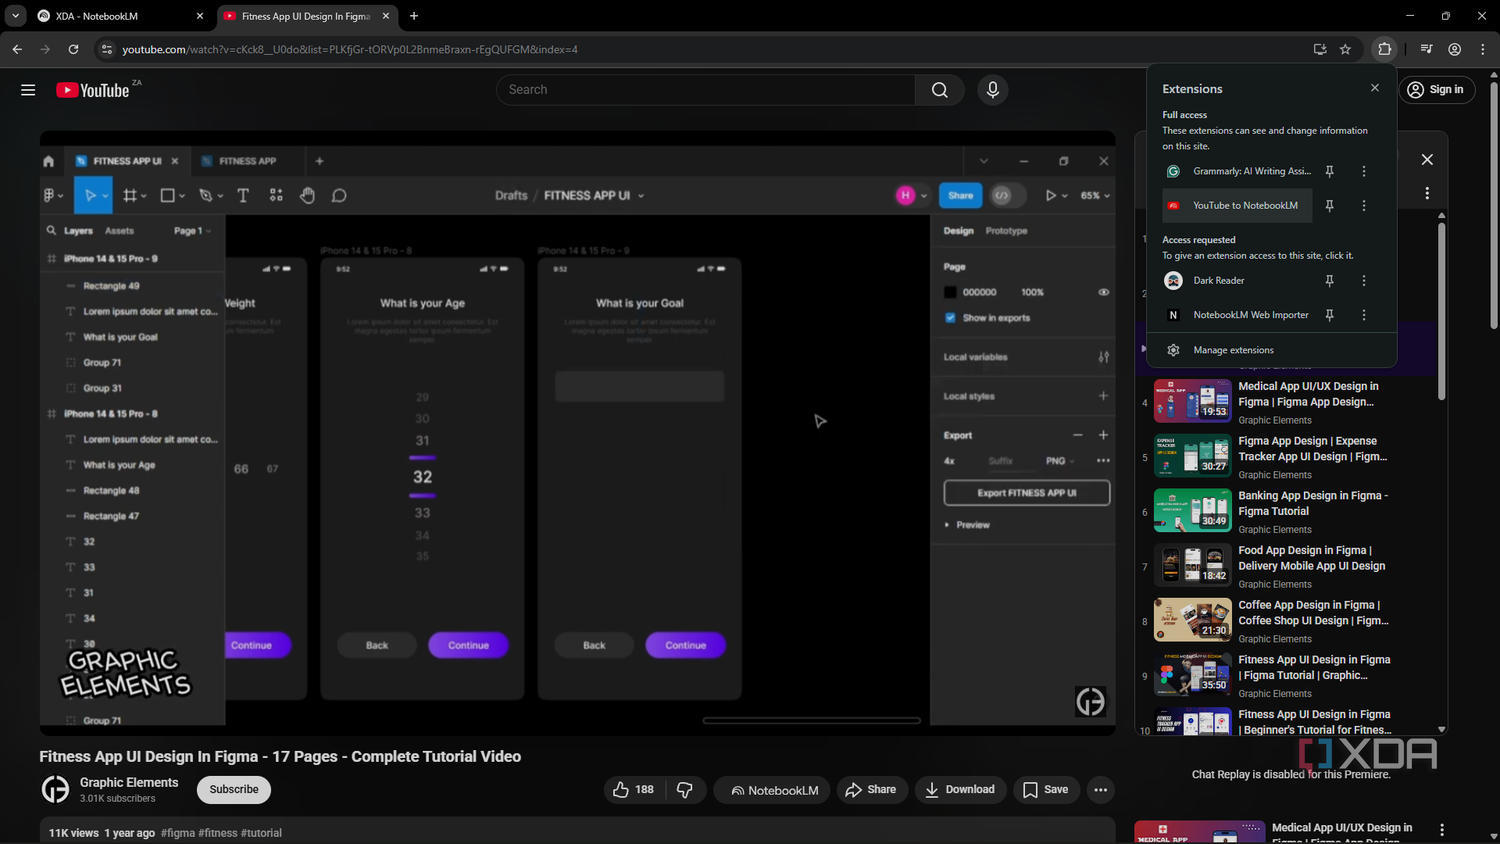
Task: Click the YouTube search magnifier button
Action: (939, 90)
